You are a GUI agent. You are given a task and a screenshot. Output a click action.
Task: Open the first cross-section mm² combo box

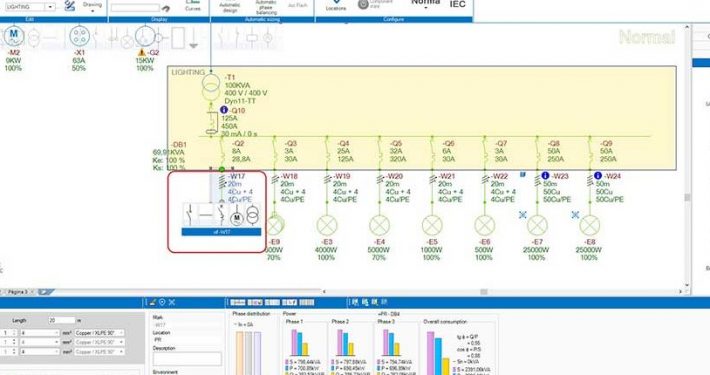[40, 333]
